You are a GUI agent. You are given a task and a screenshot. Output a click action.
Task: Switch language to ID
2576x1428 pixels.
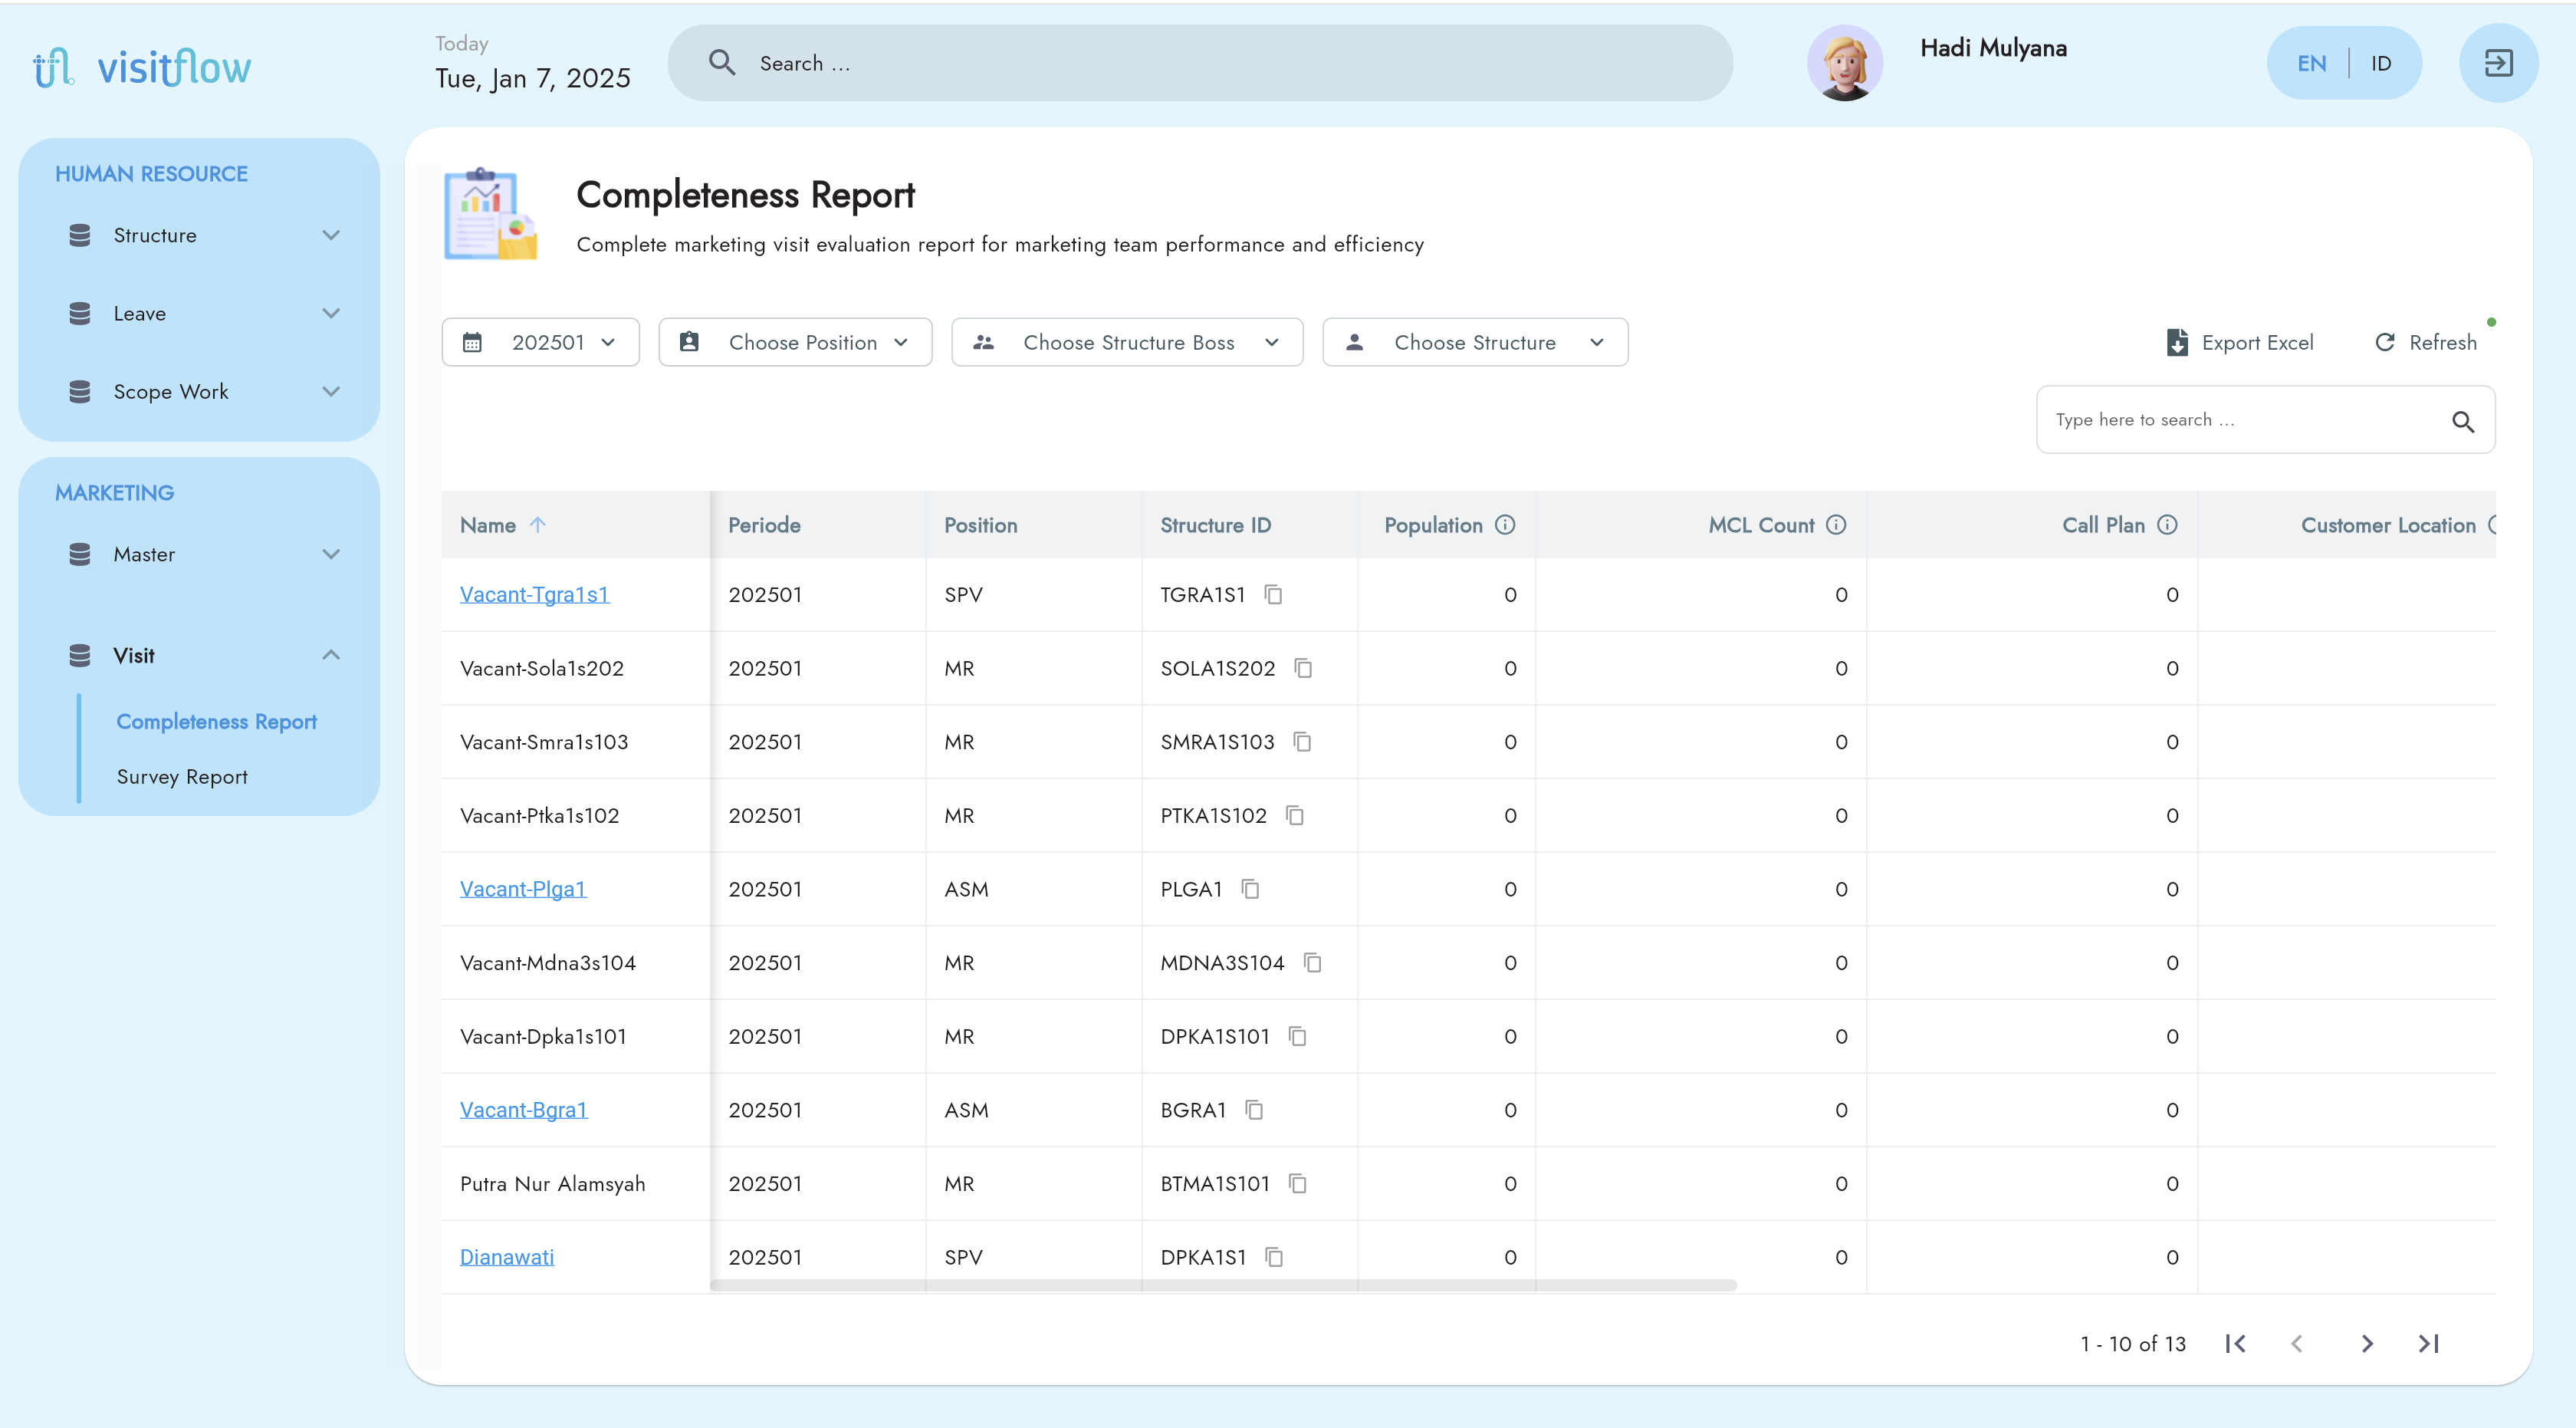(x=2381, y=64)
